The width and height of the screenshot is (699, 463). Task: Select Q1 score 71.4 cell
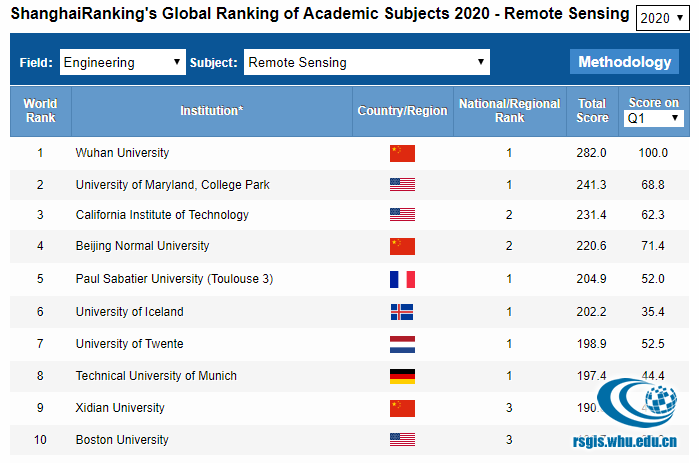[653, 246]
